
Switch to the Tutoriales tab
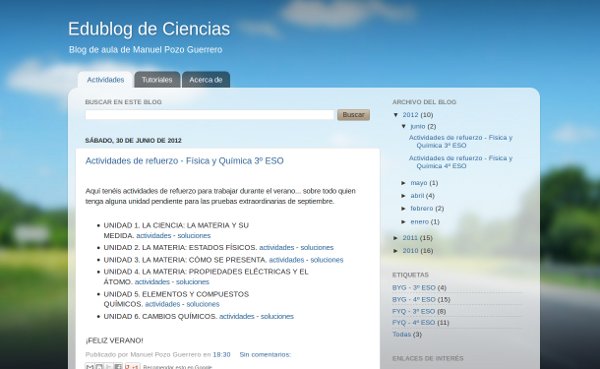click(x=157, y=80)
